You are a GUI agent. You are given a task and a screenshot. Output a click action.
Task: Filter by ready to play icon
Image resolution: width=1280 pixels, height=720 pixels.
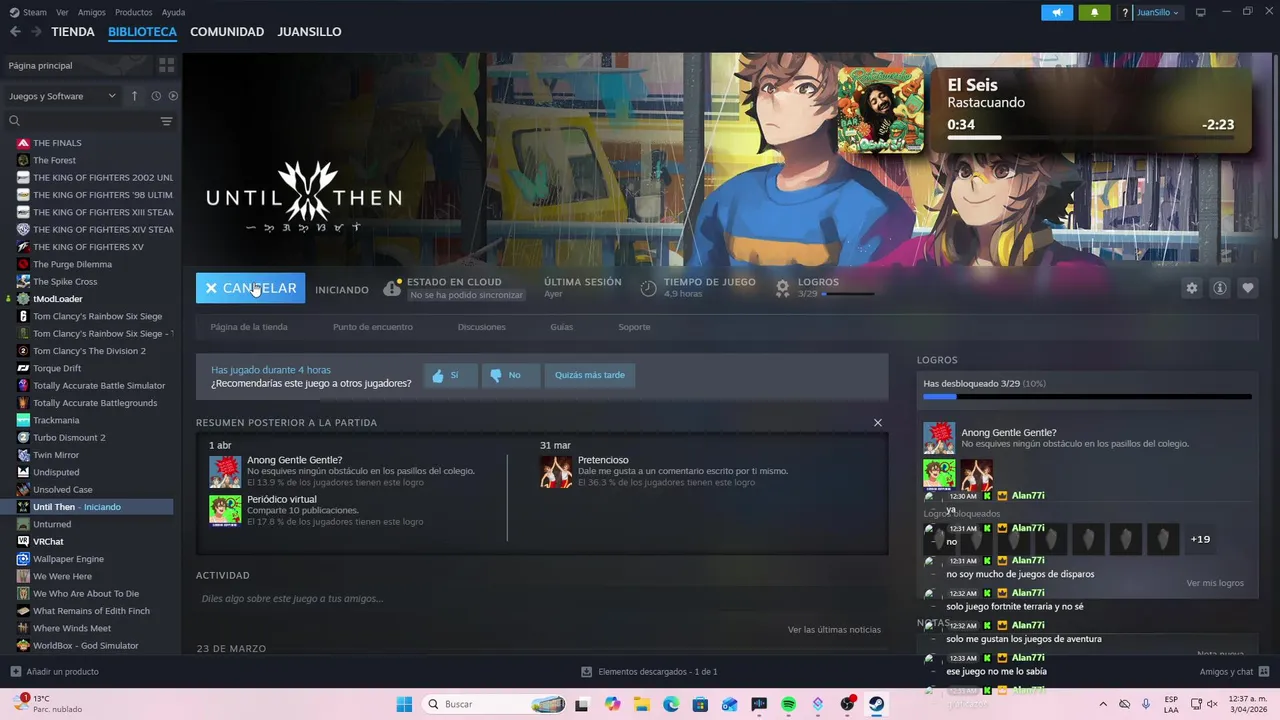coord(173,96)
